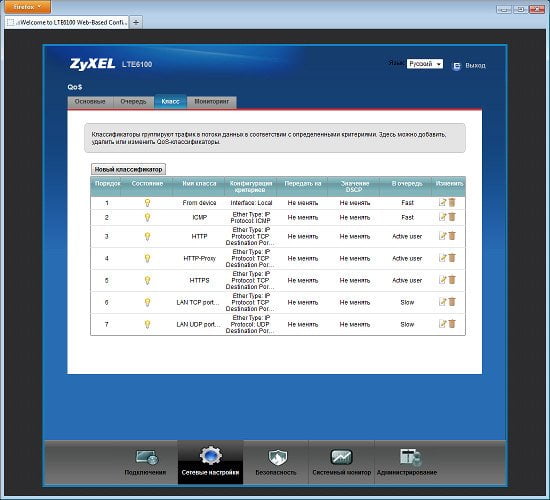Open the Безопасность shield icon
Screen dimensions: 550x500
(x=277, y=457)
